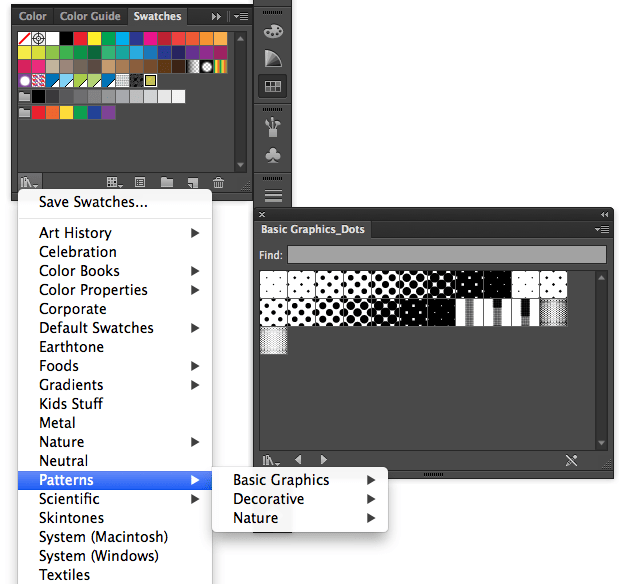This screenshot has height=584, width=636.
Task: Open Basic Graphics_Dots panel flyout menu
Action: (x=602, y=230)
